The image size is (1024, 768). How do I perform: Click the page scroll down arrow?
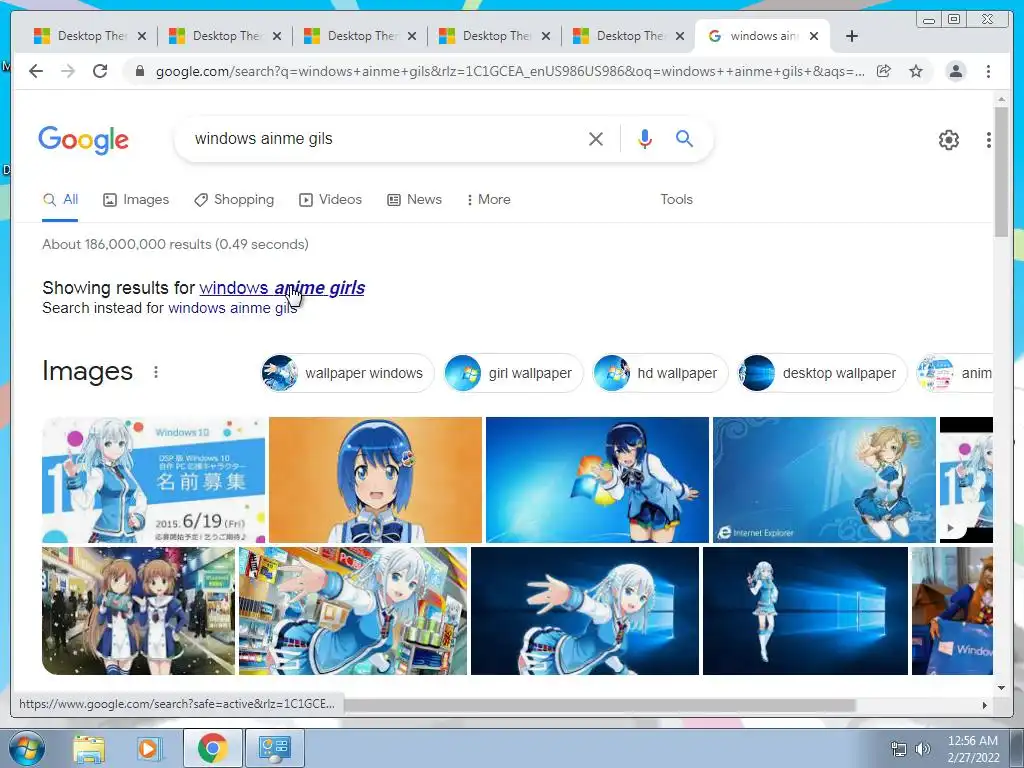[1001, 688]
